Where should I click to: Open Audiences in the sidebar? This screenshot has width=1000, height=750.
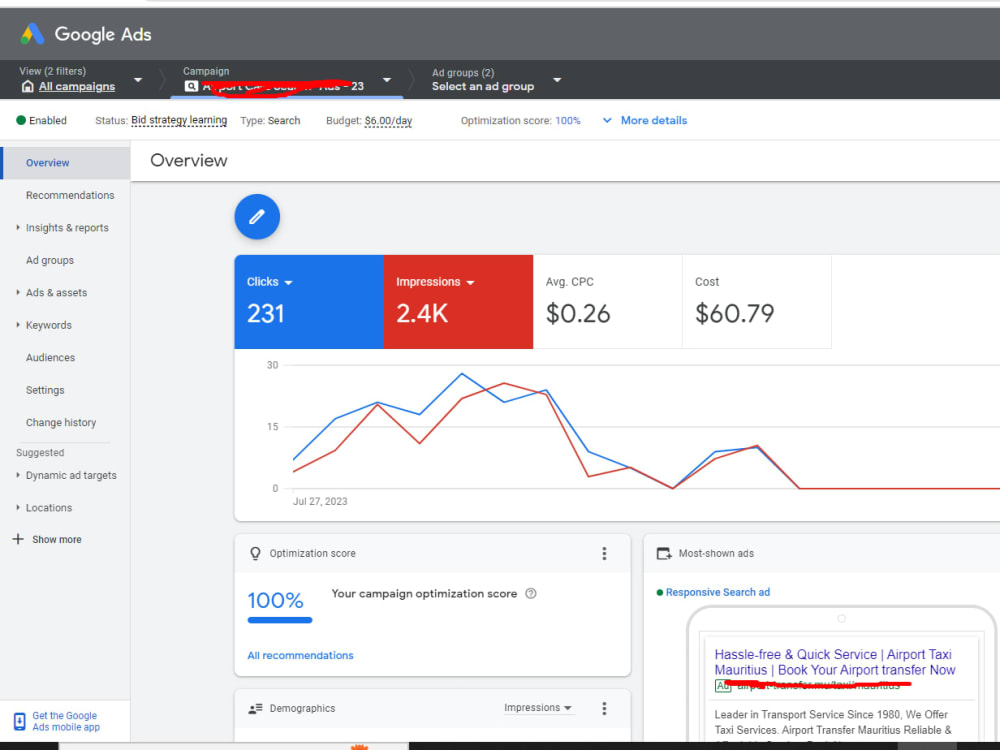(50, 358)
